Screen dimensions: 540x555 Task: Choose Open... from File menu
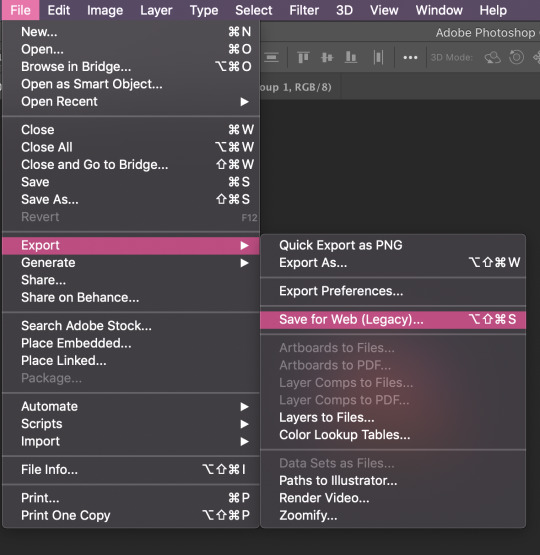(131, 49)
